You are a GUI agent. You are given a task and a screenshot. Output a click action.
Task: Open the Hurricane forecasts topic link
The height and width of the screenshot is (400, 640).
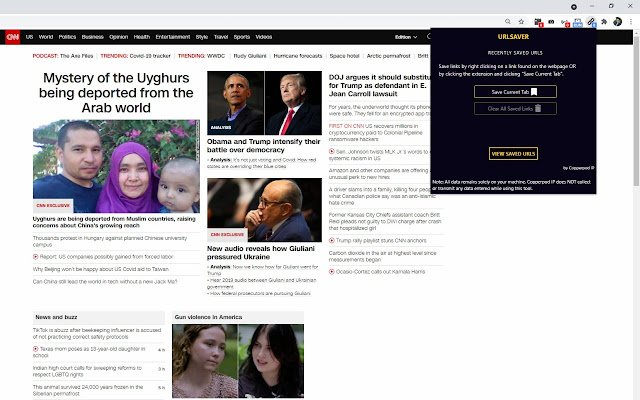point(298,56)
